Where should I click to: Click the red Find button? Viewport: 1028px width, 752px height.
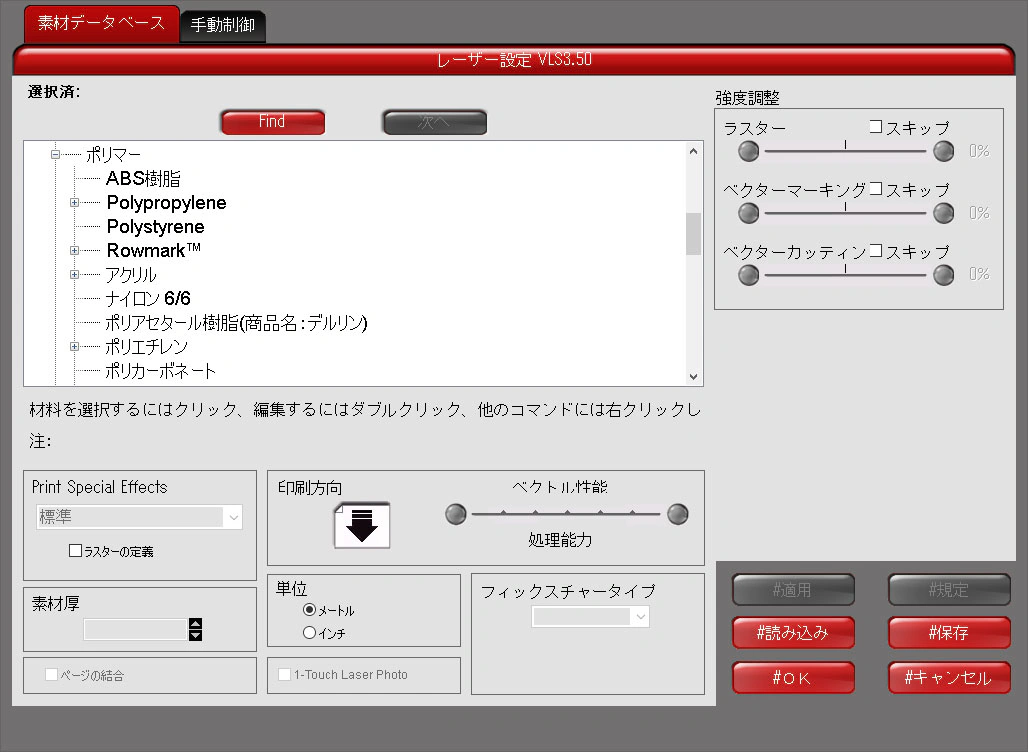point(273,122)
